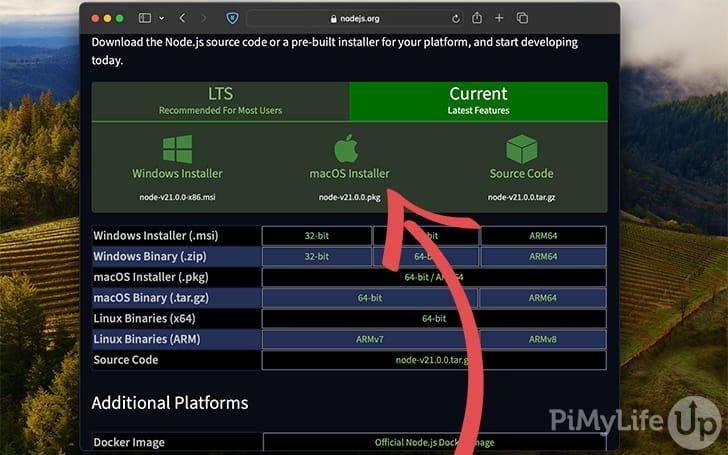
Task: Click the Windows Binary (.zip) row label
Action: click(150, 256)
